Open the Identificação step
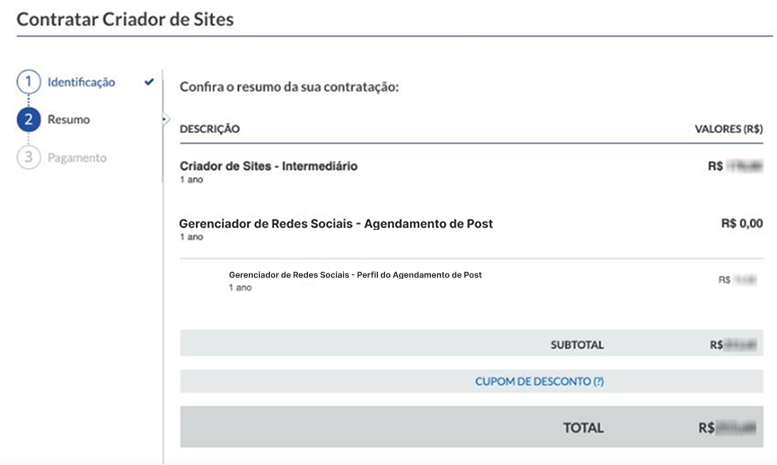 click(x=81, y=82)
